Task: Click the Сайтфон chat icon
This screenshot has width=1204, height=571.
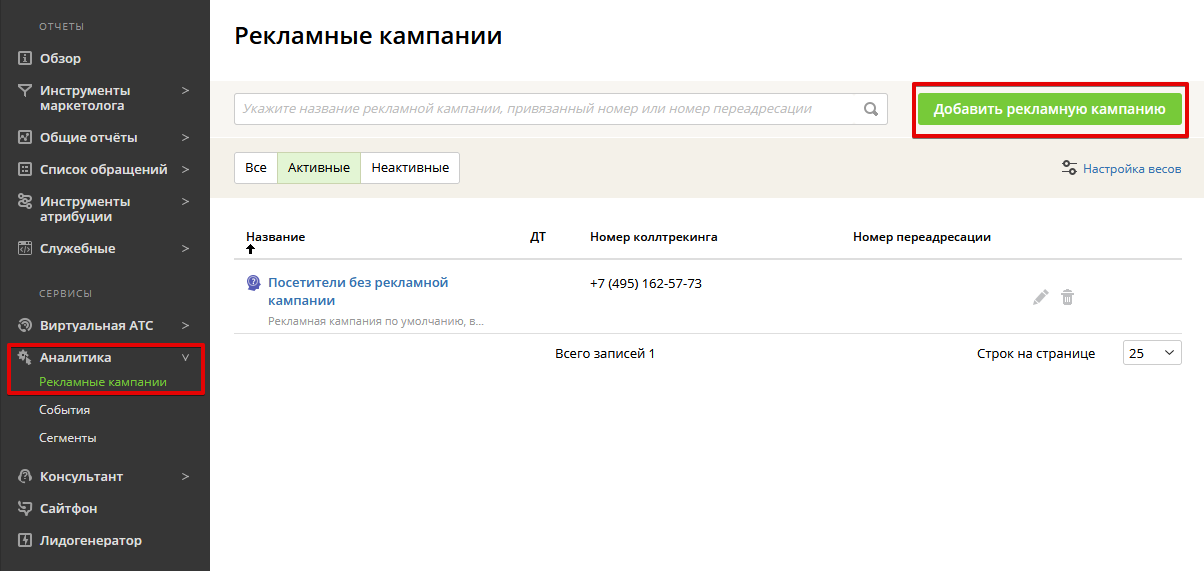Action: coord(26,508)
